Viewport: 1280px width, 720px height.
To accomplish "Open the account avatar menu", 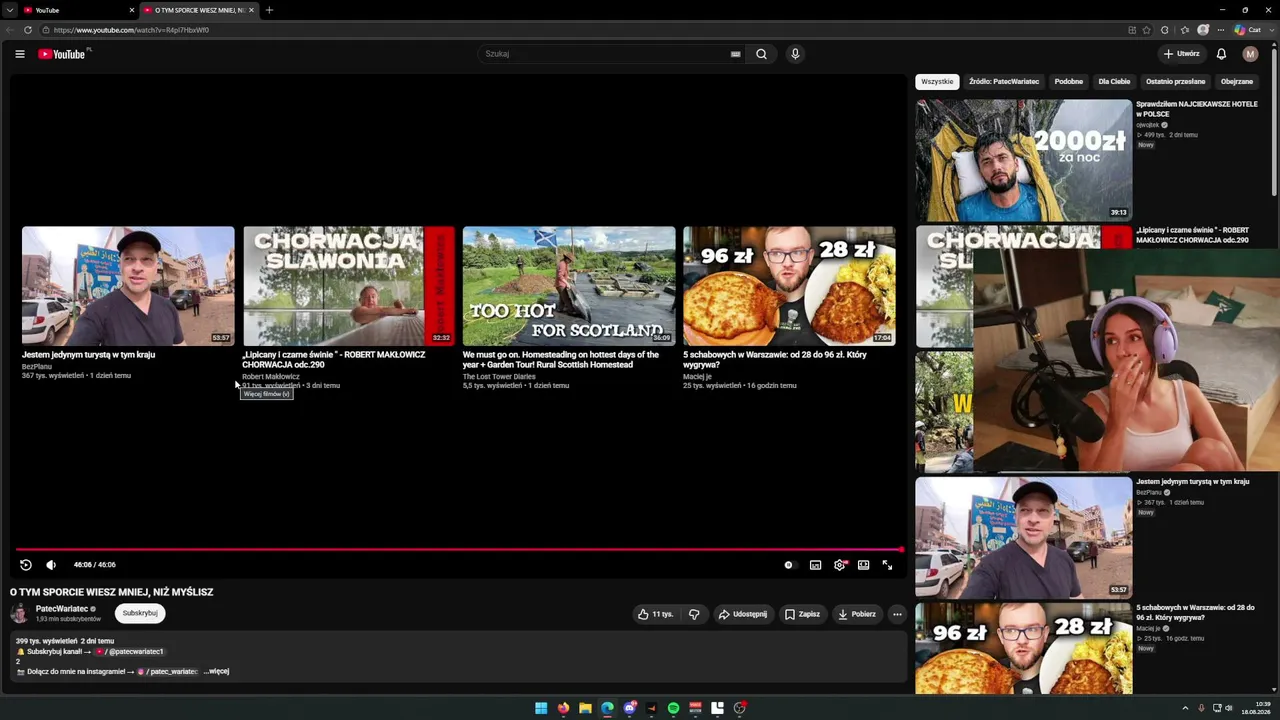I will point(1250,54).
